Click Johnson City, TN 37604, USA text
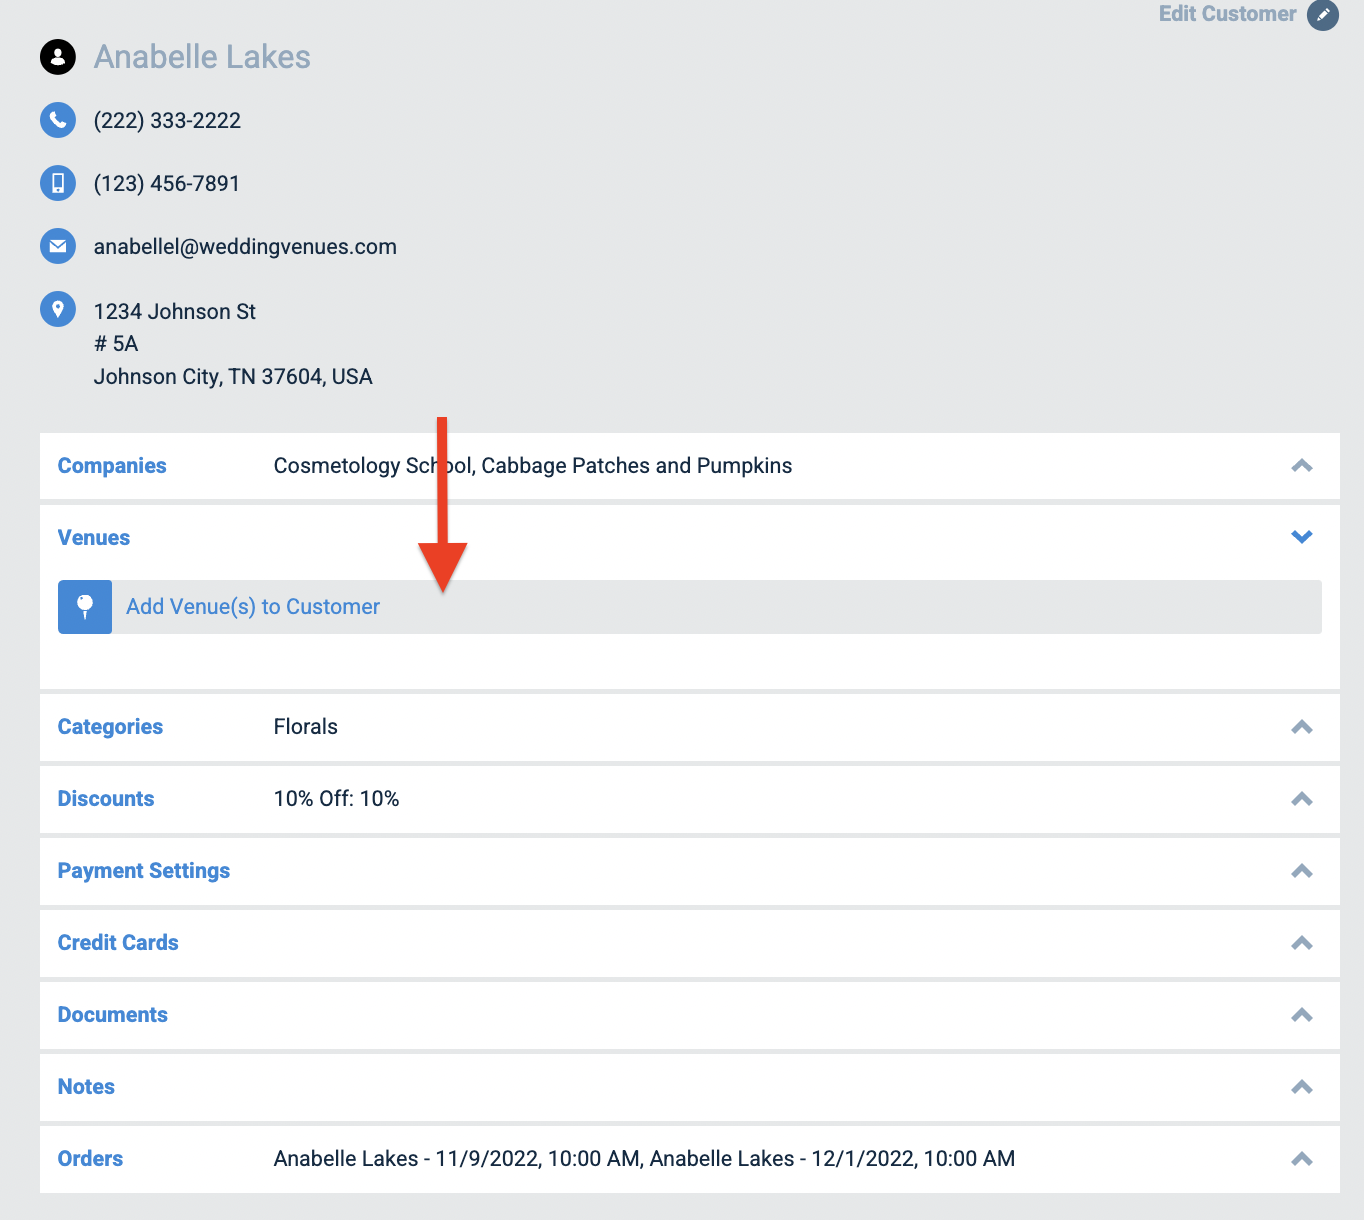The width and height of the screenshot is (1364, 1220). click(233, 377)
